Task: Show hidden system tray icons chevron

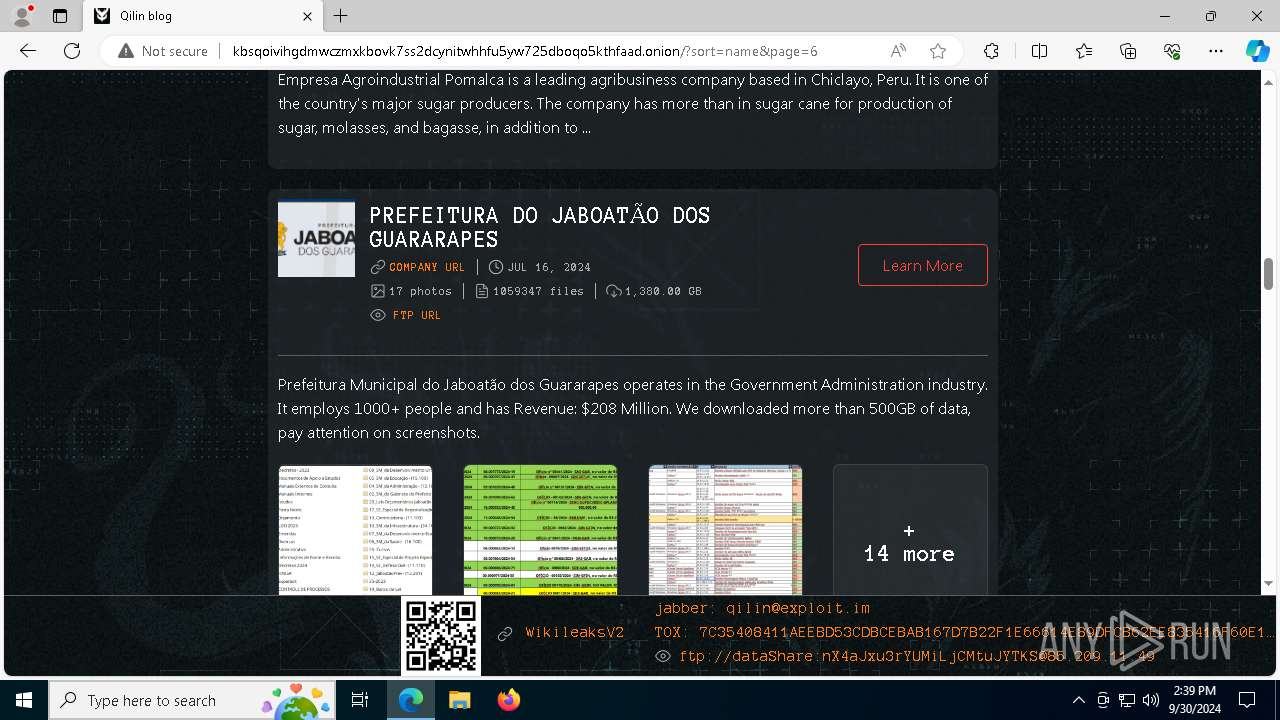Action: coord(1078,700)
